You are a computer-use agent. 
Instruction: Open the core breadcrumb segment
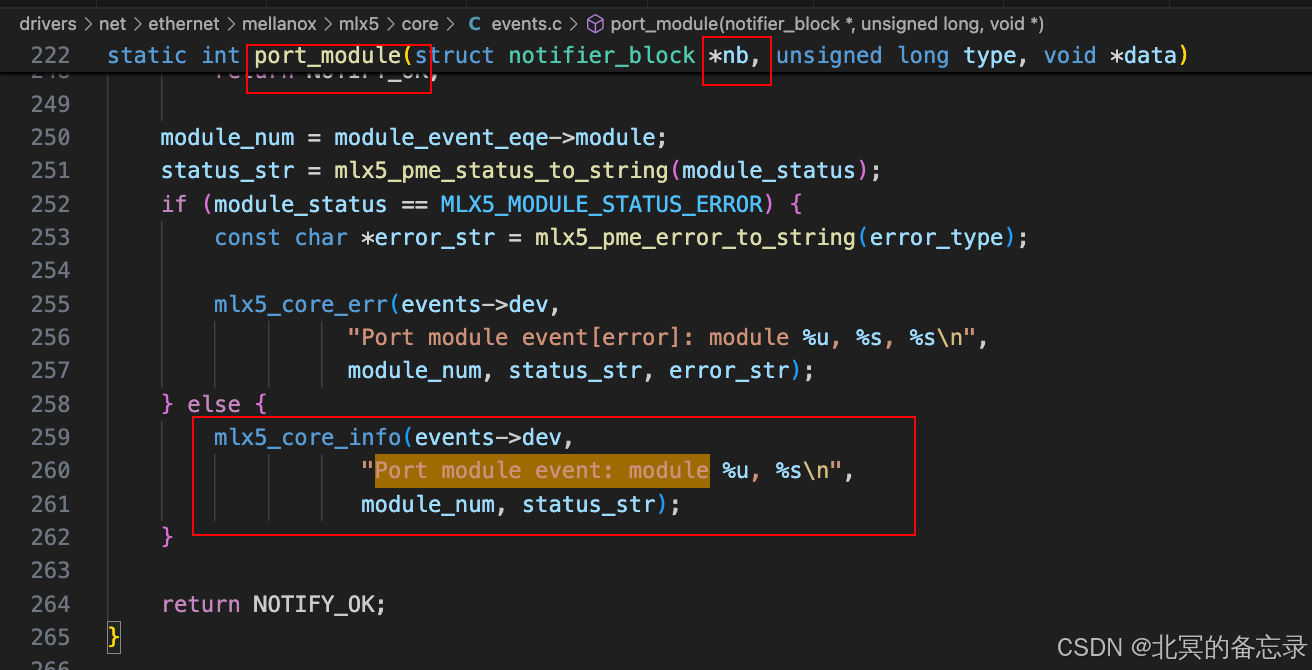[420, 23]
